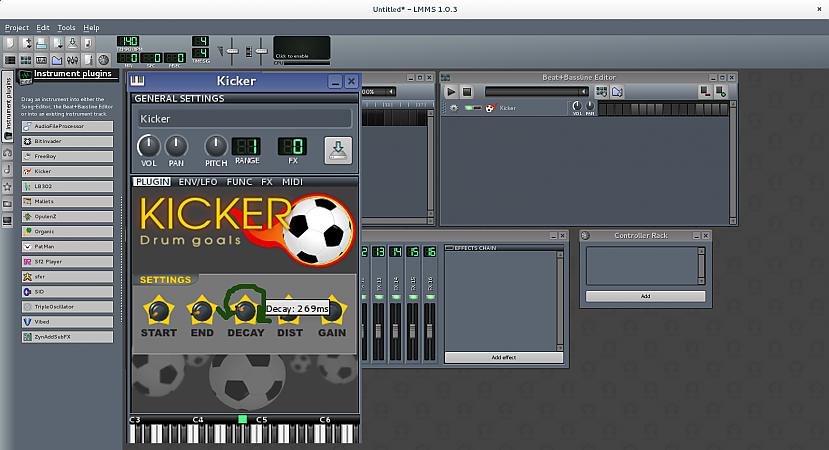829x450 pixels.
Task: Switch to ENV/LFO tab in Kicker
Action: [x=198, y=182]
